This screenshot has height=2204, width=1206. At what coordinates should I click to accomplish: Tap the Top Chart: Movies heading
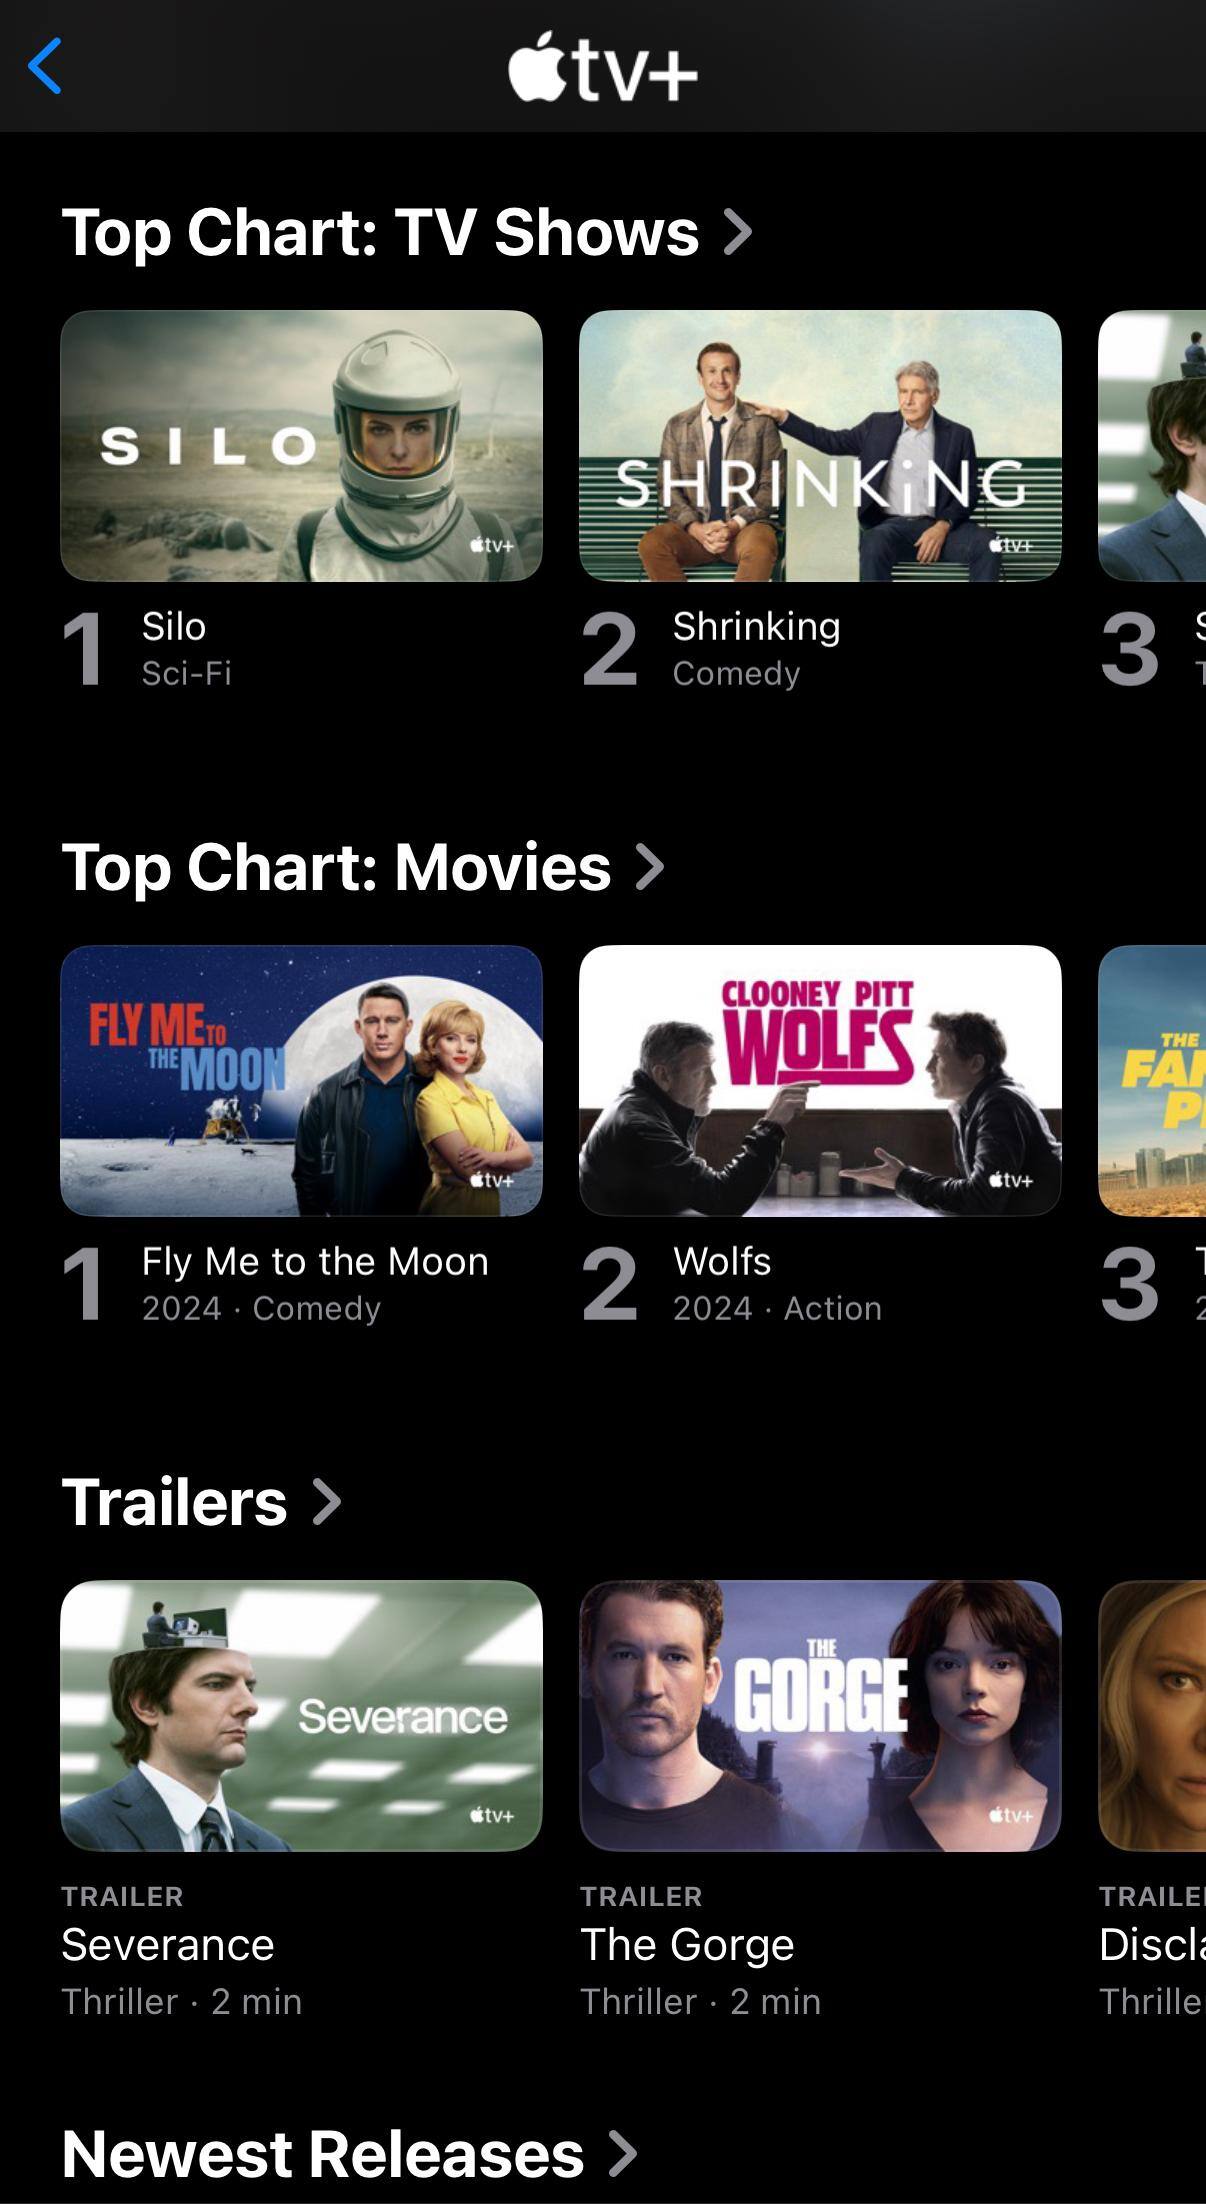(336, 866)
